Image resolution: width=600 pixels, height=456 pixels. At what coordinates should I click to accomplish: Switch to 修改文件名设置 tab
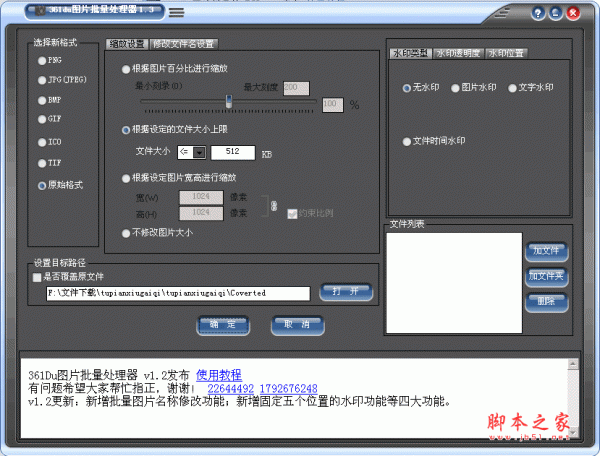(x=184, y=44)
